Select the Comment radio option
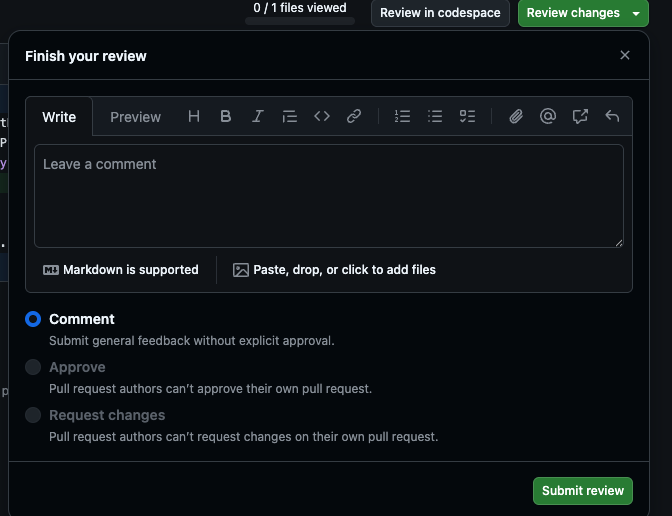 pos(33,319)
